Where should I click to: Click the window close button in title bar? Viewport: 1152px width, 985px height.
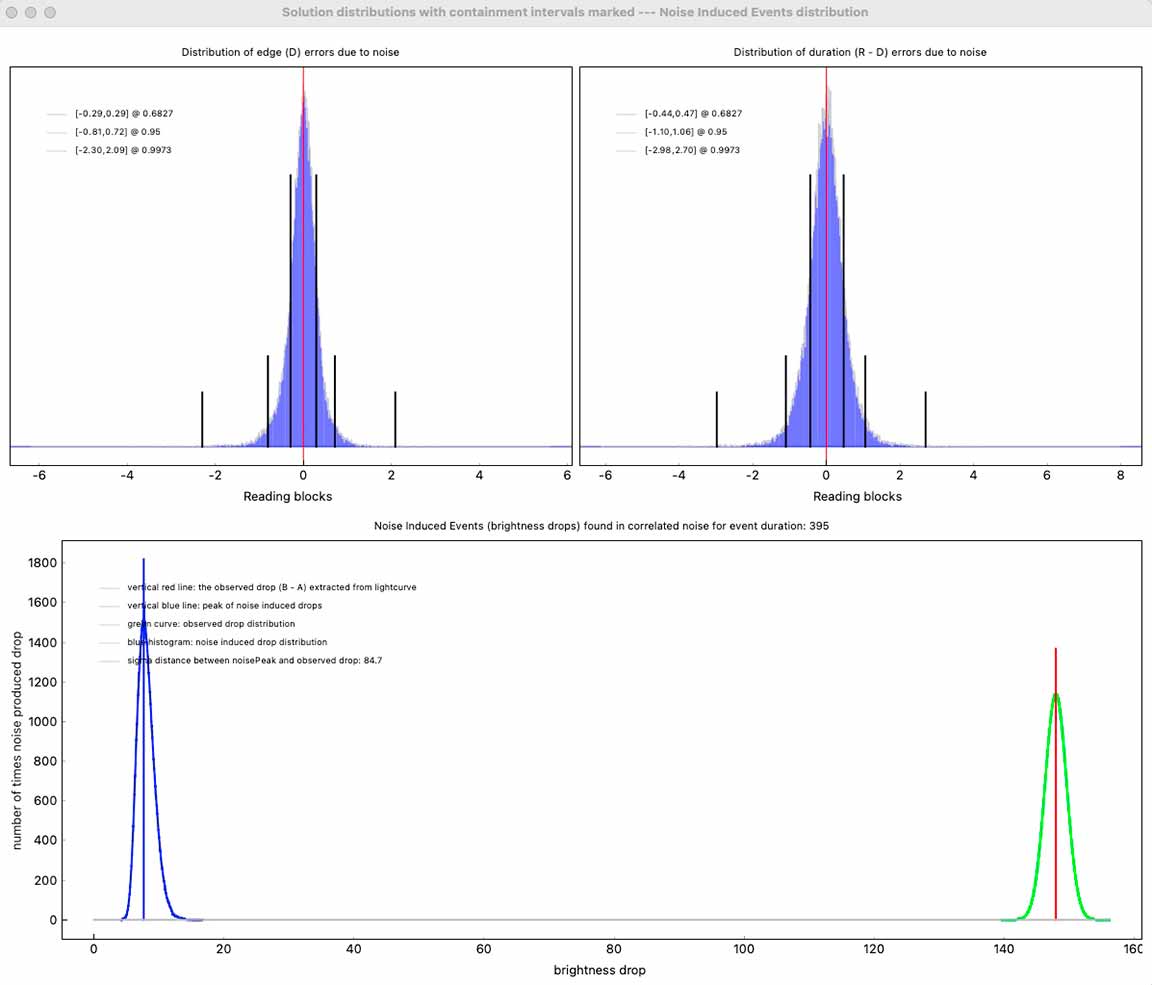(11, 12)
